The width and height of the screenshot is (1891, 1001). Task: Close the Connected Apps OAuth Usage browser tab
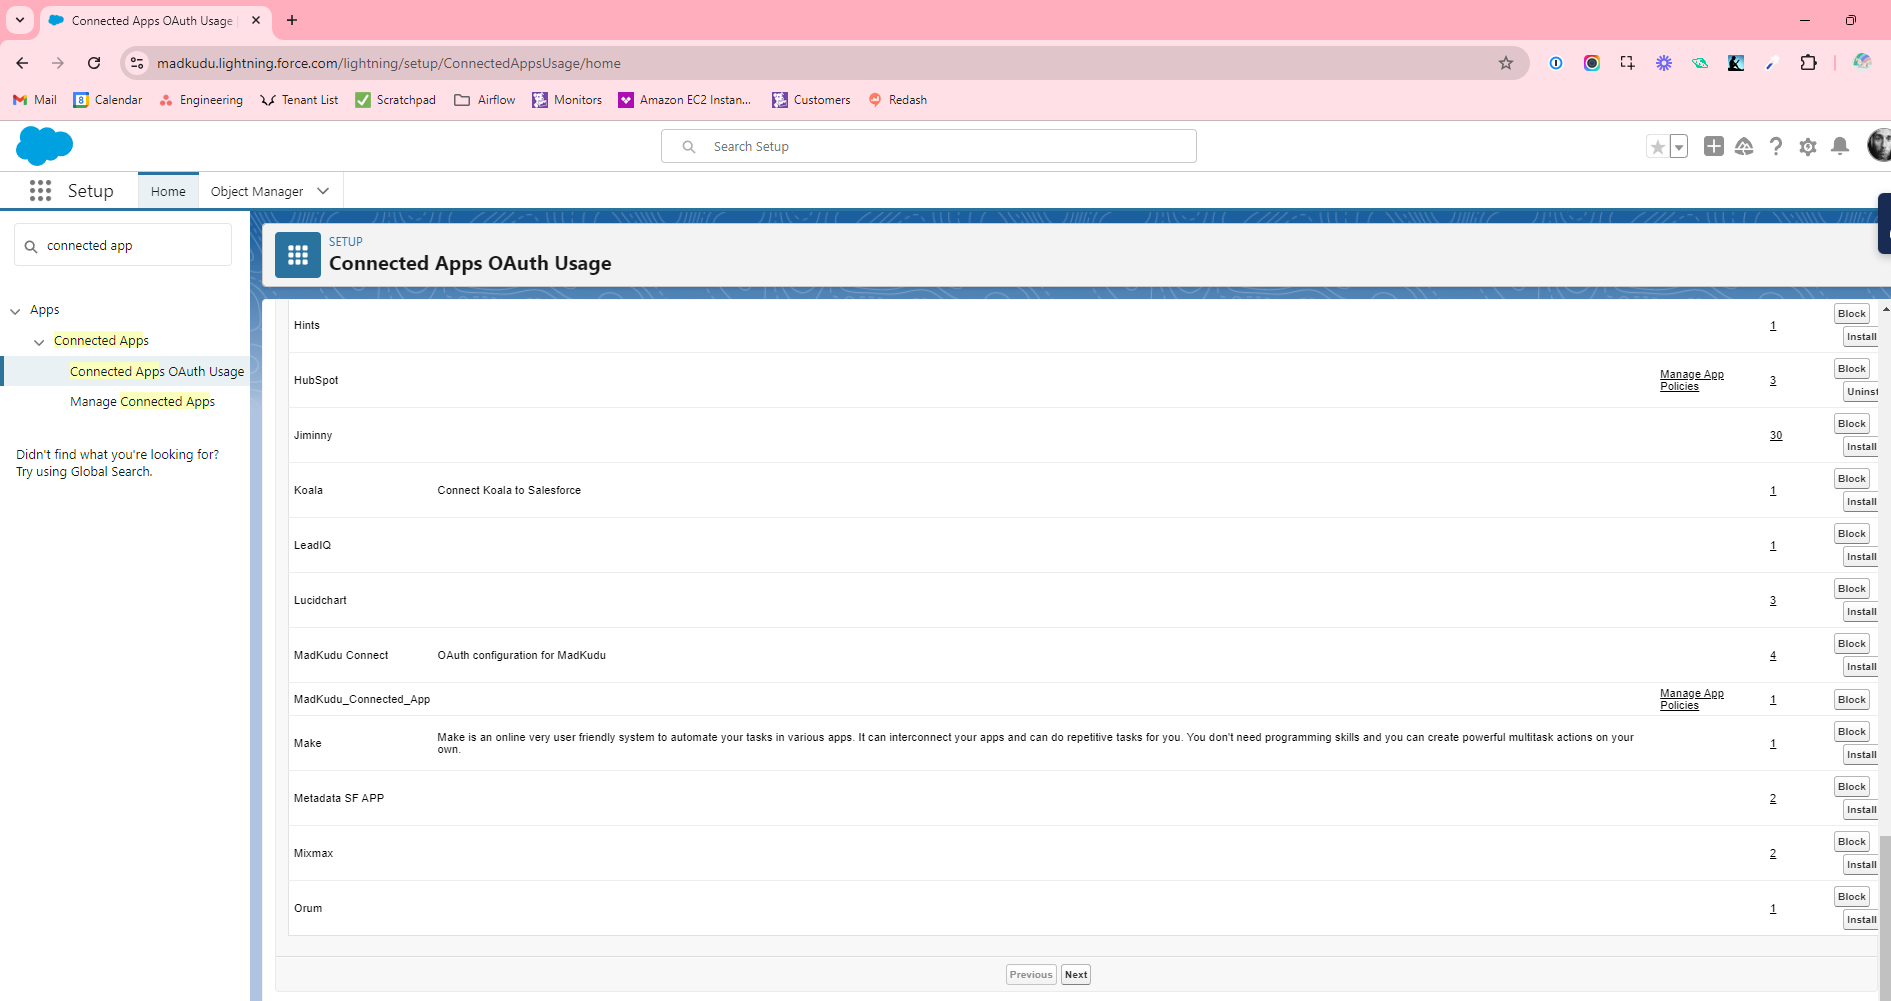(256, 20)
